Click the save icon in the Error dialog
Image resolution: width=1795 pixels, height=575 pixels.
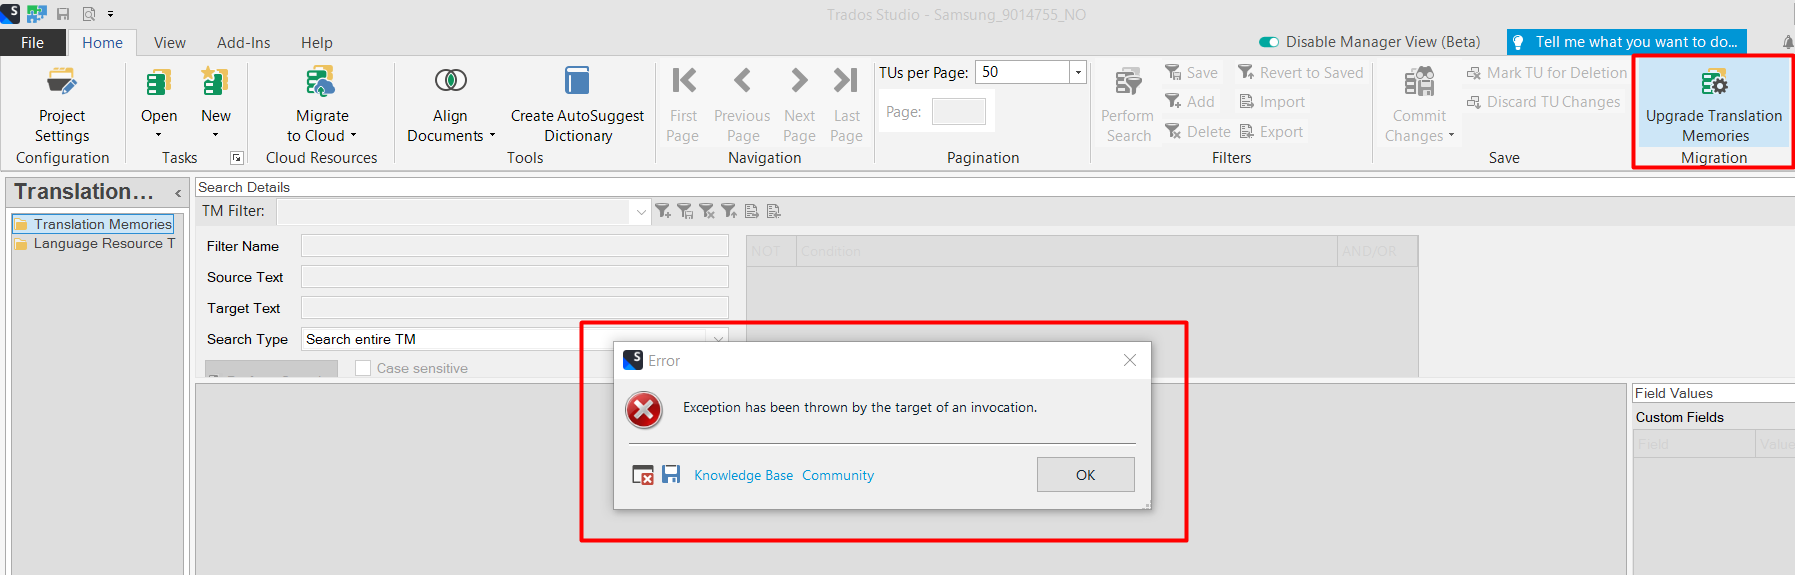pos(671,474)
